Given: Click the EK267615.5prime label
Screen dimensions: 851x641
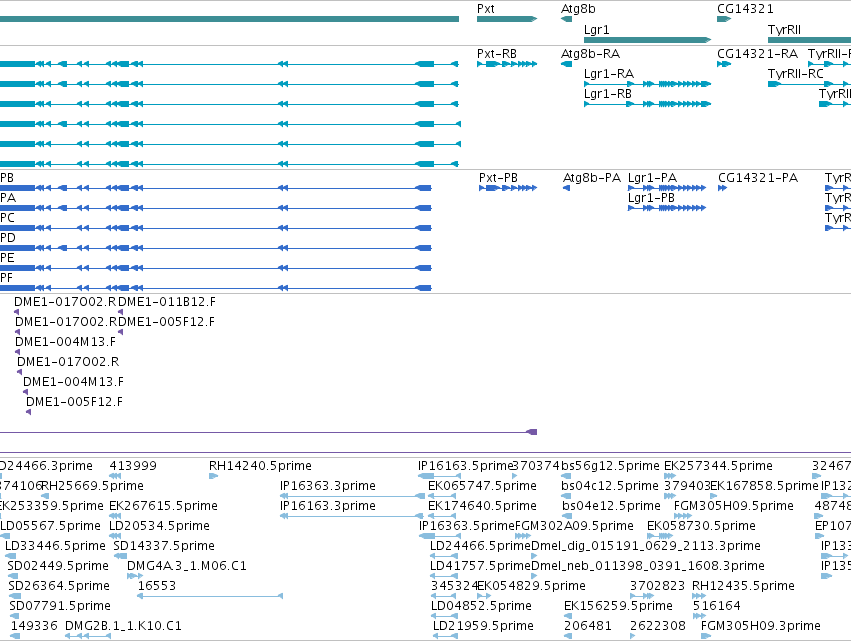Looking at the screenshot, I should pos(163,506).
